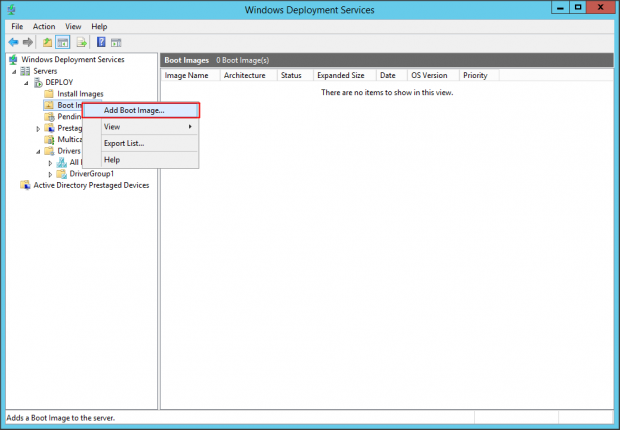Click the Export List toolbar icon
The width and height of the screenshot is (620, 430).
pos(80,42)
